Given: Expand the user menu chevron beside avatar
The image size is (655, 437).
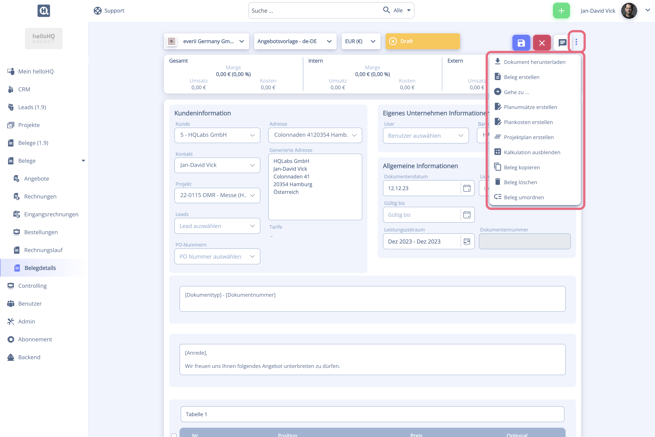Looking at the screenshot, I should 647,10.
